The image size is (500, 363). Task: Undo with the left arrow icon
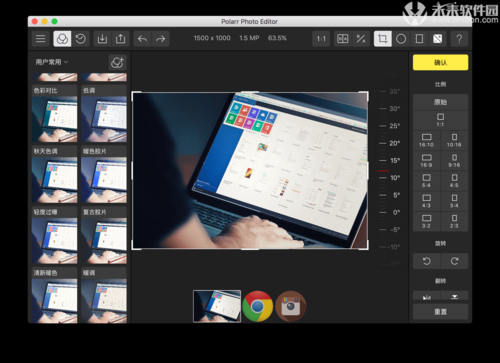pyautogui.click(x=142, y=39)
